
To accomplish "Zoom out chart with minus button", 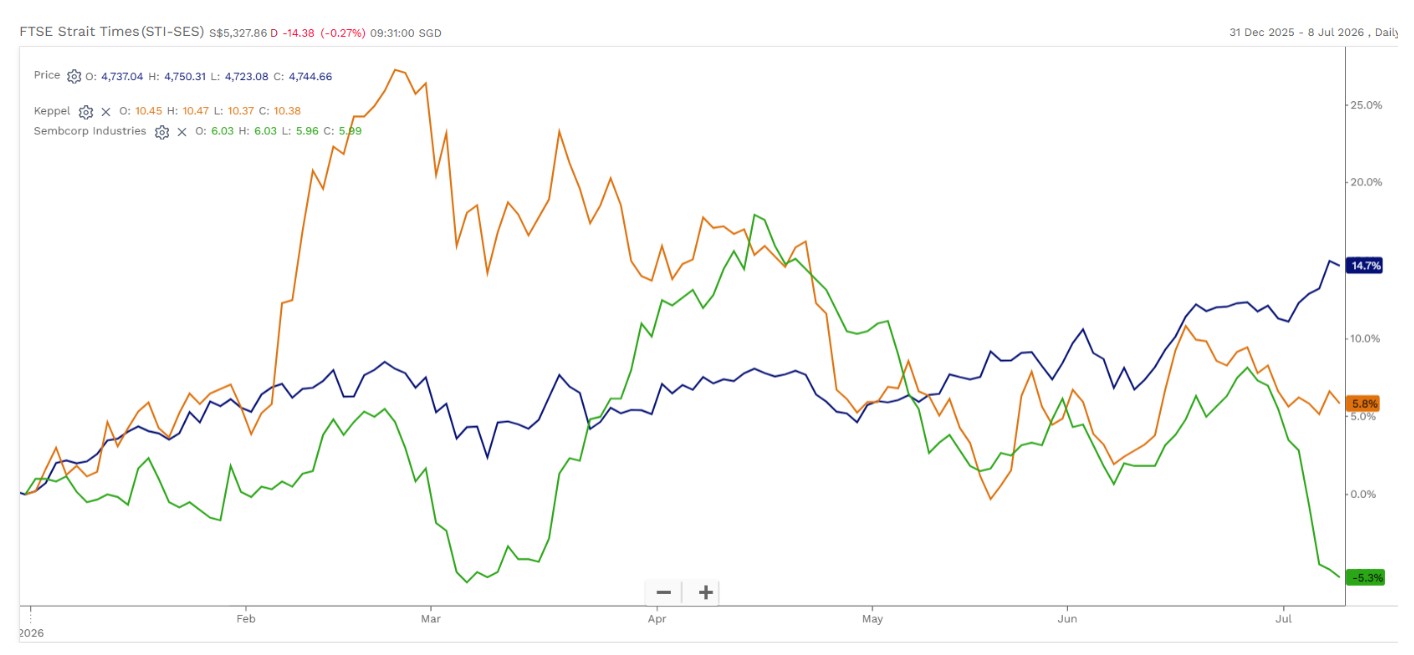I will click(663, 592).
